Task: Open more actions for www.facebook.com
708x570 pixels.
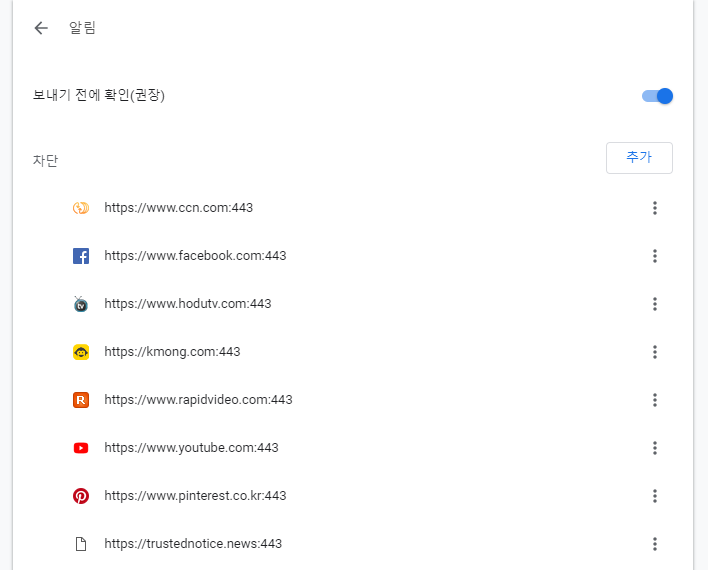Action: pyautogui.click(x=655, y=256)
